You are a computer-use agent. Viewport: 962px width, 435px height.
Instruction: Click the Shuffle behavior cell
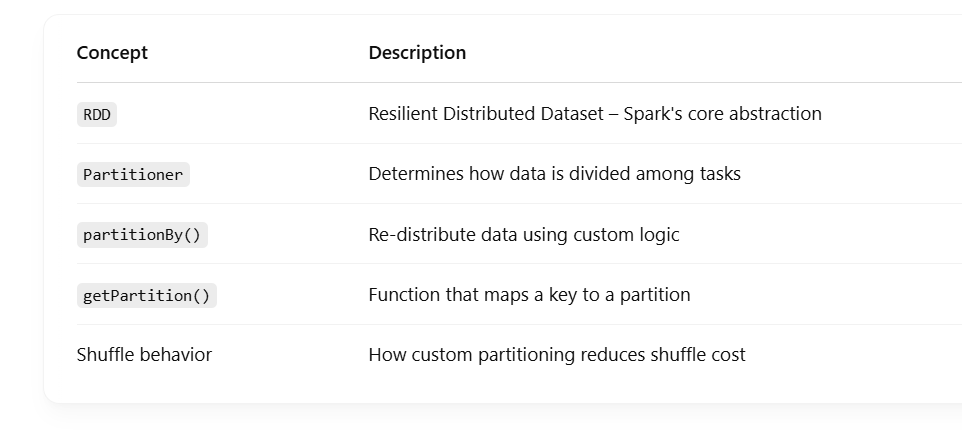coord(144,355)
